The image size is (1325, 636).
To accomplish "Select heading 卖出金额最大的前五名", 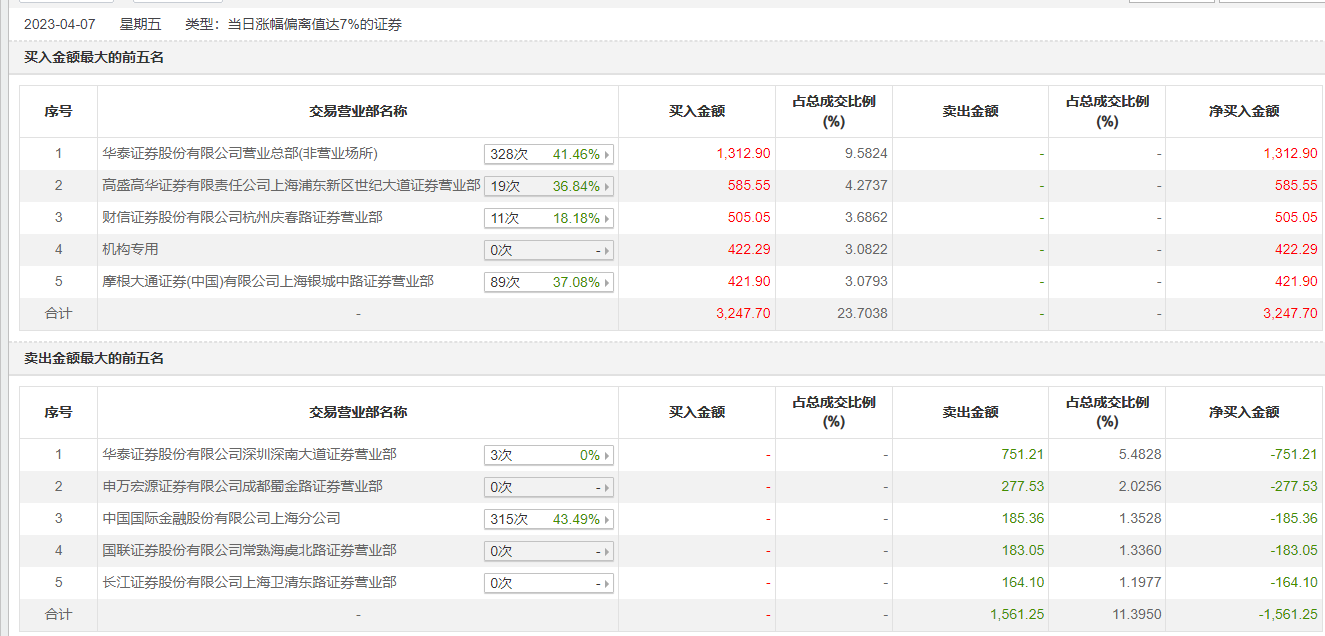I will 94,358.
